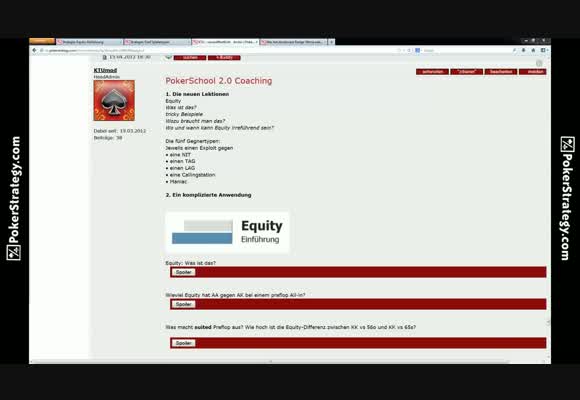Reveal the spoiler for AA gegen AK question

pos(184,304)
